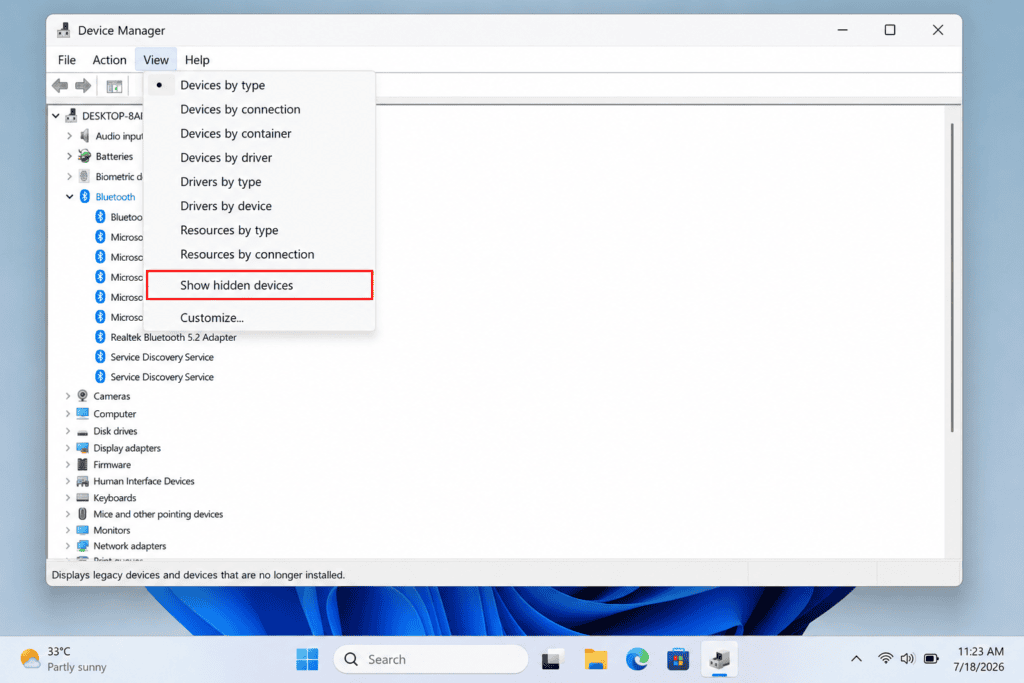Click the Audio inputs speaker icon
Viewport: 1024px width, 683px height.
tap(84, 136)
